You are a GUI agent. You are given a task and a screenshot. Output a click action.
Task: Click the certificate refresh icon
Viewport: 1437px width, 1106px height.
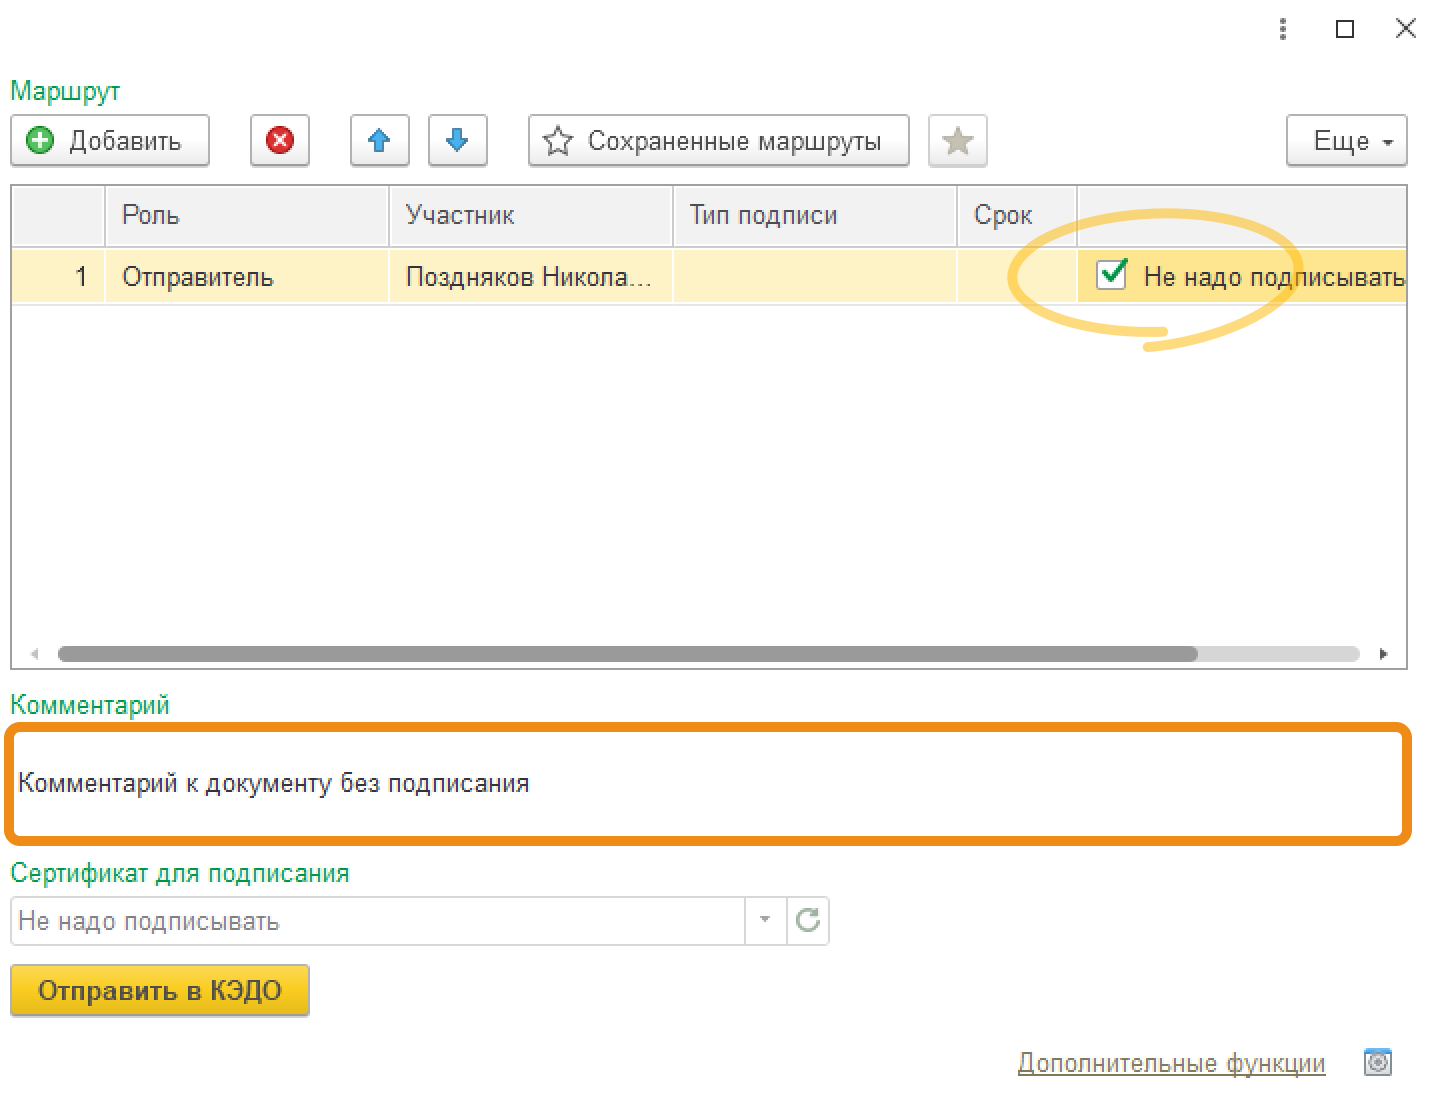pos(808,920)
